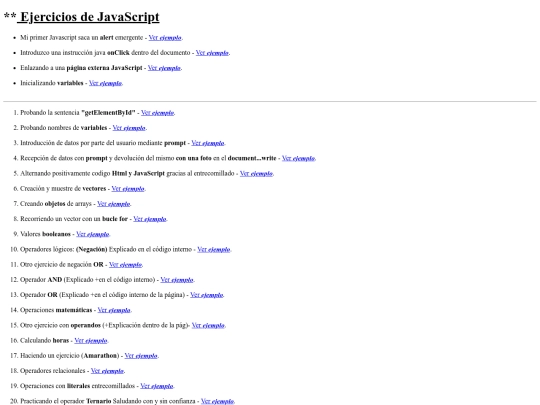The height and width of the screenshot is (405, 540).
Task: Open 'Ver ejemplo' for negación OR exercise
Action: 125,264
